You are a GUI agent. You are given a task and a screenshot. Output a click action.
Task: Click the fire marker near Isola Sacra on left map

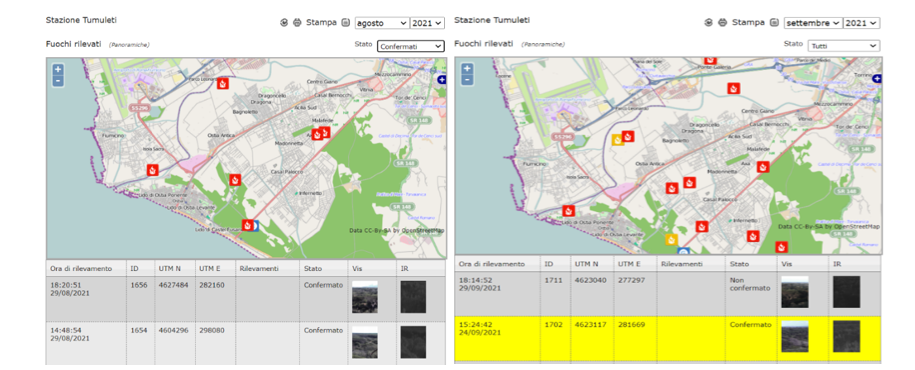click(152, 170)
